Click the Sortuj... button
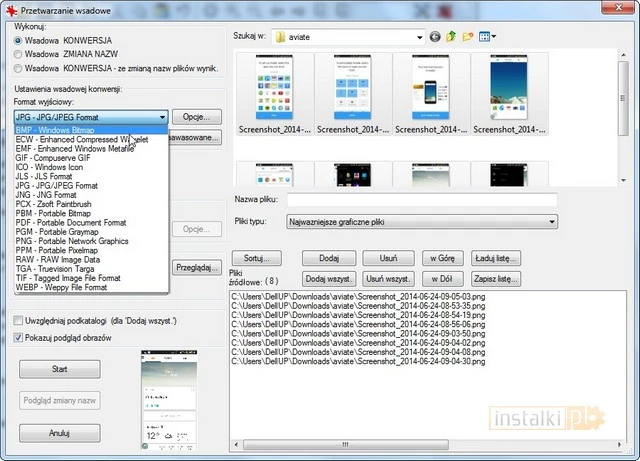This screenshot has height=461, width=640. [256, 258]
